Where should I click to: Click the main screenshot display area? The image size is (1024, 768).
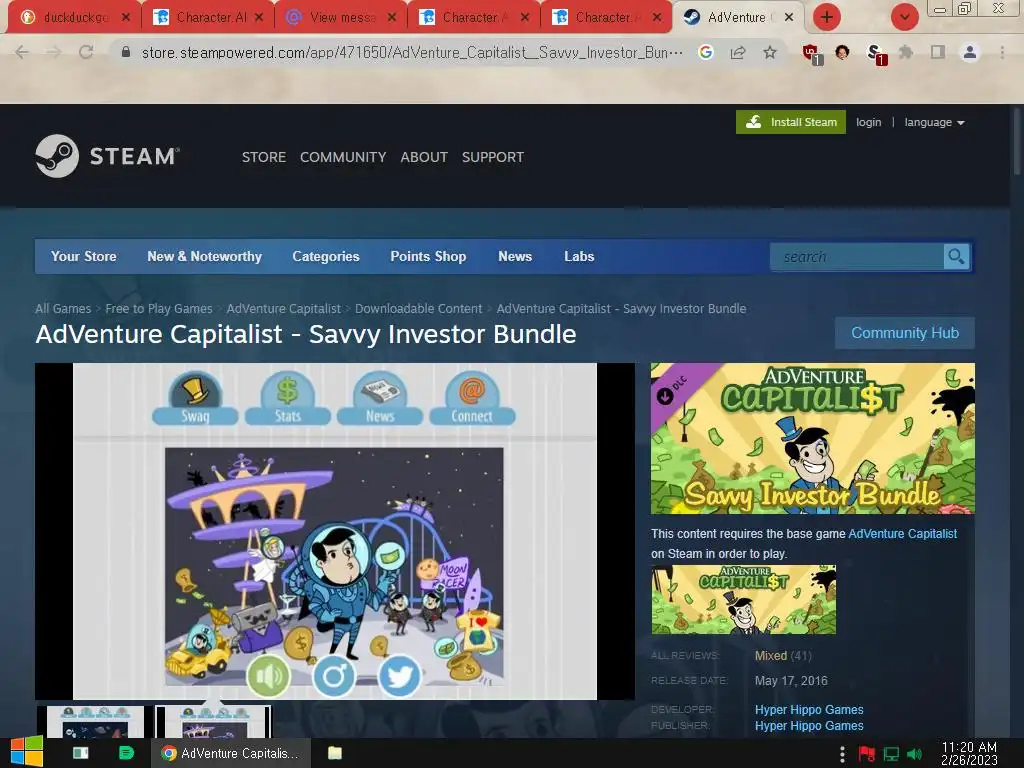click(334, 531)
